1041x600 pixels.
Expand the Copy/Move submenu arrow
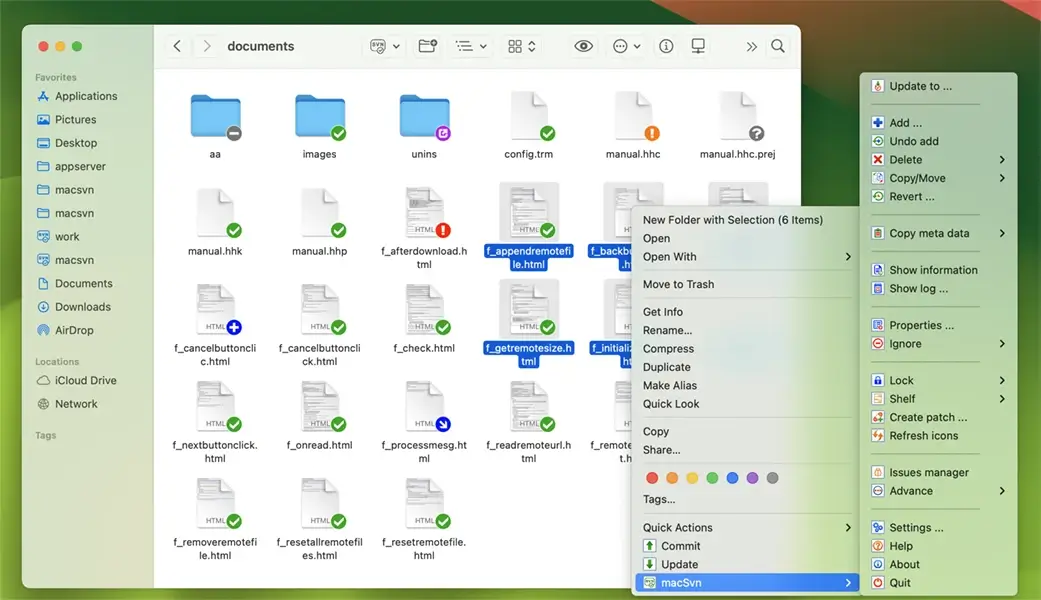(1002, 179)
